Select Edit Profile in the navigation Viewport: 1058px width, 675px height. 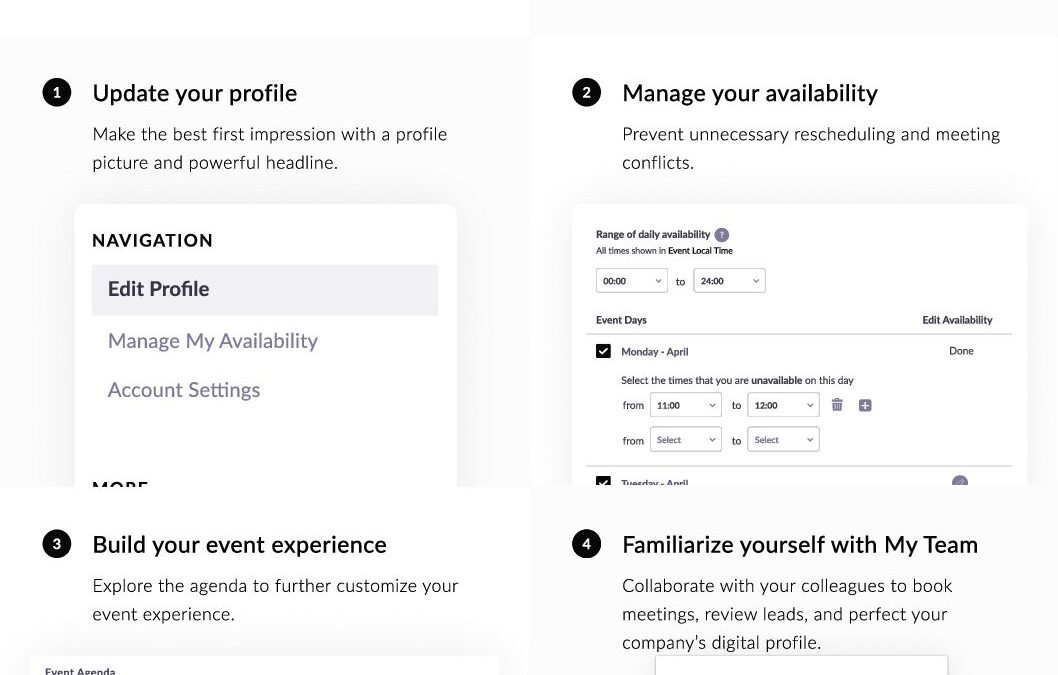pyautogui.click(x=264, y=289)
